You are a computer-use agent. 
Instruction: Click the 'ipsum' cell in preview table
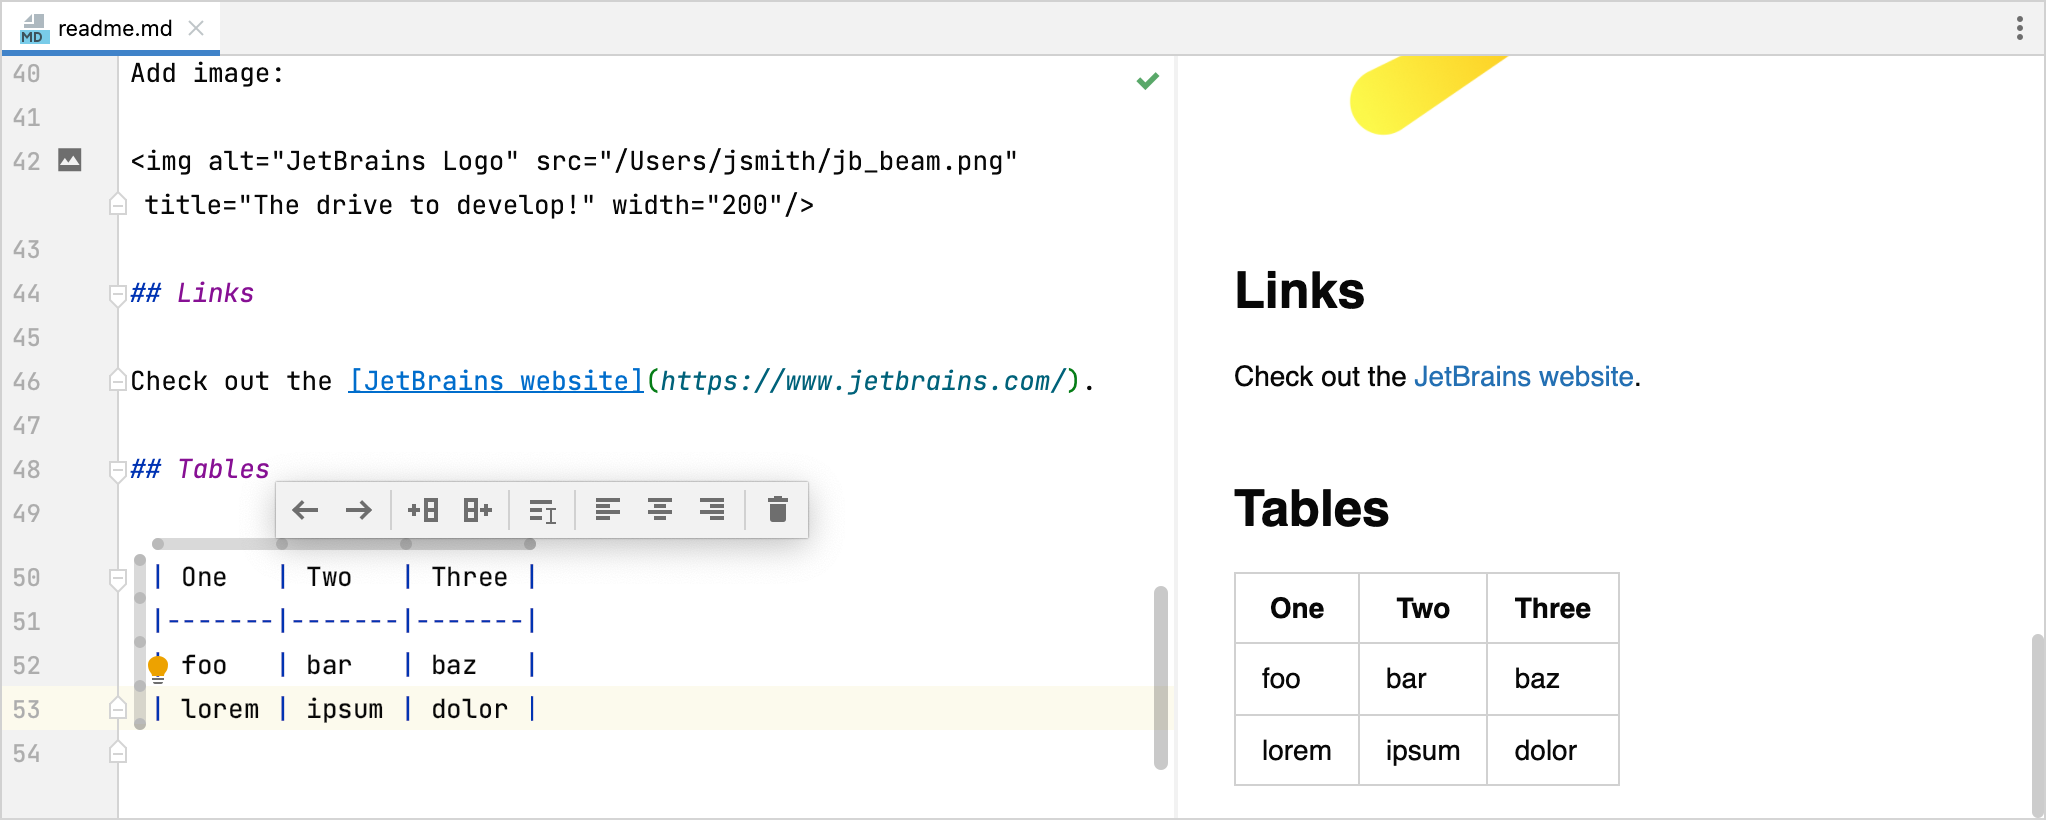point(1423,751)
